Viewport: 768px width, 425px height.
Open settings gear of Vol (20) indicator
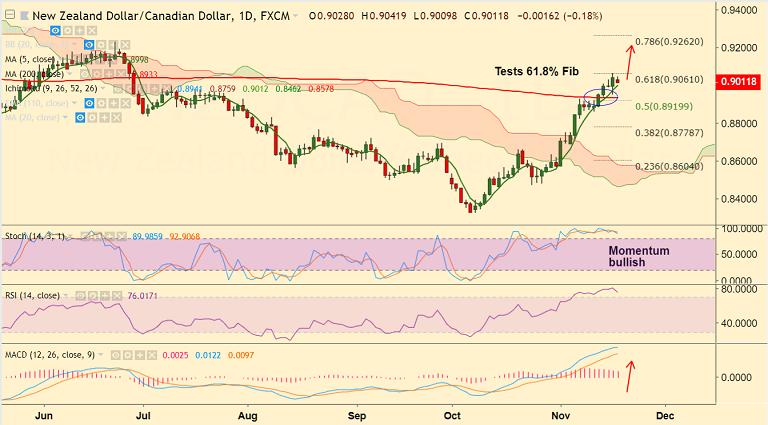point(68,30)
